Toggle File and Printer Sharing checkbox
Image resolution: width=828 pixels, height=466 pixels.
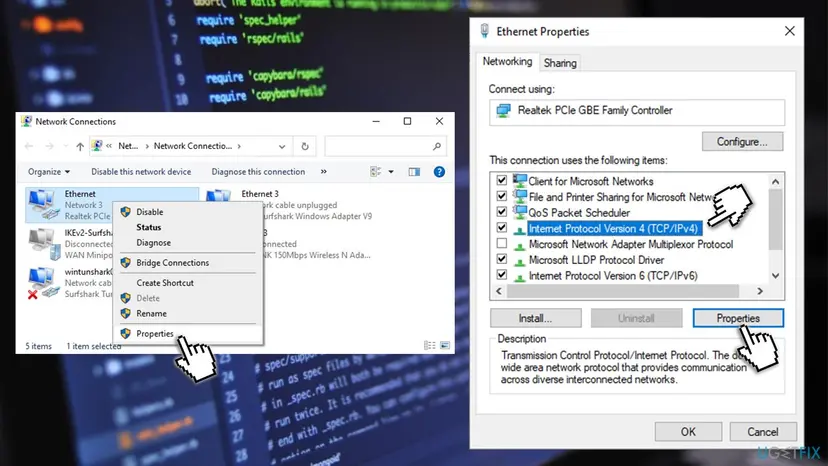point(502,196)
